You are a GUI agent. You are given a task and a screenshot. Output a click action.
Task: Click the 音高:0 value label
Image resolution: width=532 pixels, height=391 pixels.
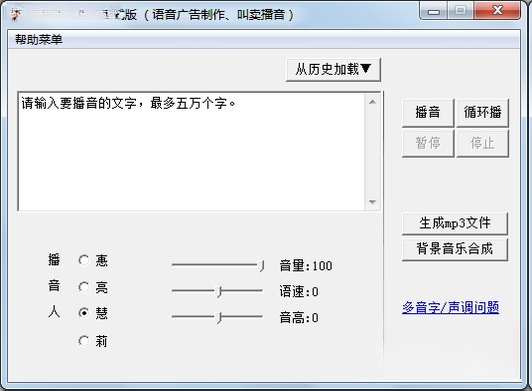[x=299, y=318]
